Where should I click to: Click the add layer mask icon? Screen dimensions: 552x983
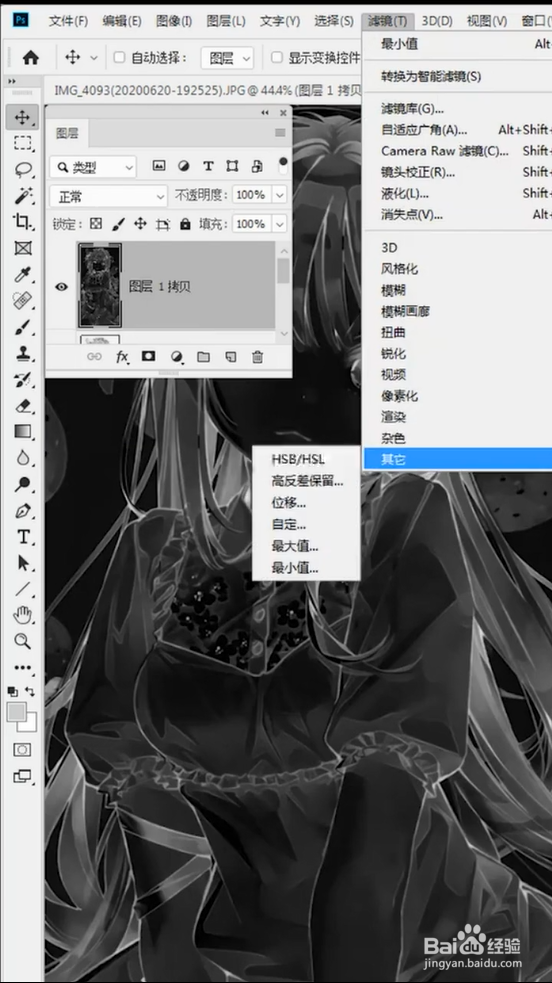148,357
